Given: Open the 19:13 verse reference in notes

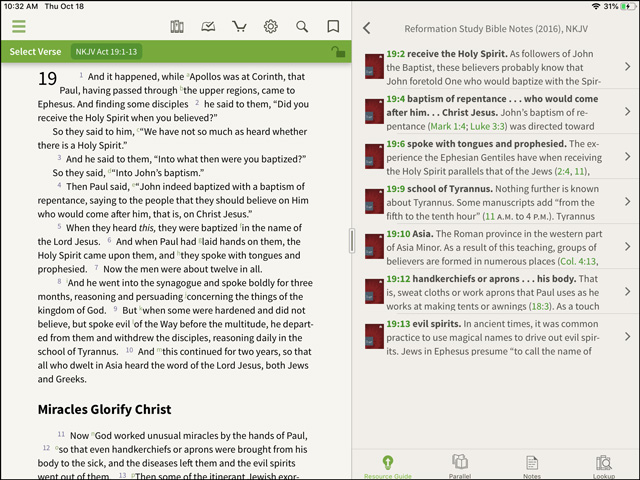Looking at the screenshot, I should pos(398,324).
